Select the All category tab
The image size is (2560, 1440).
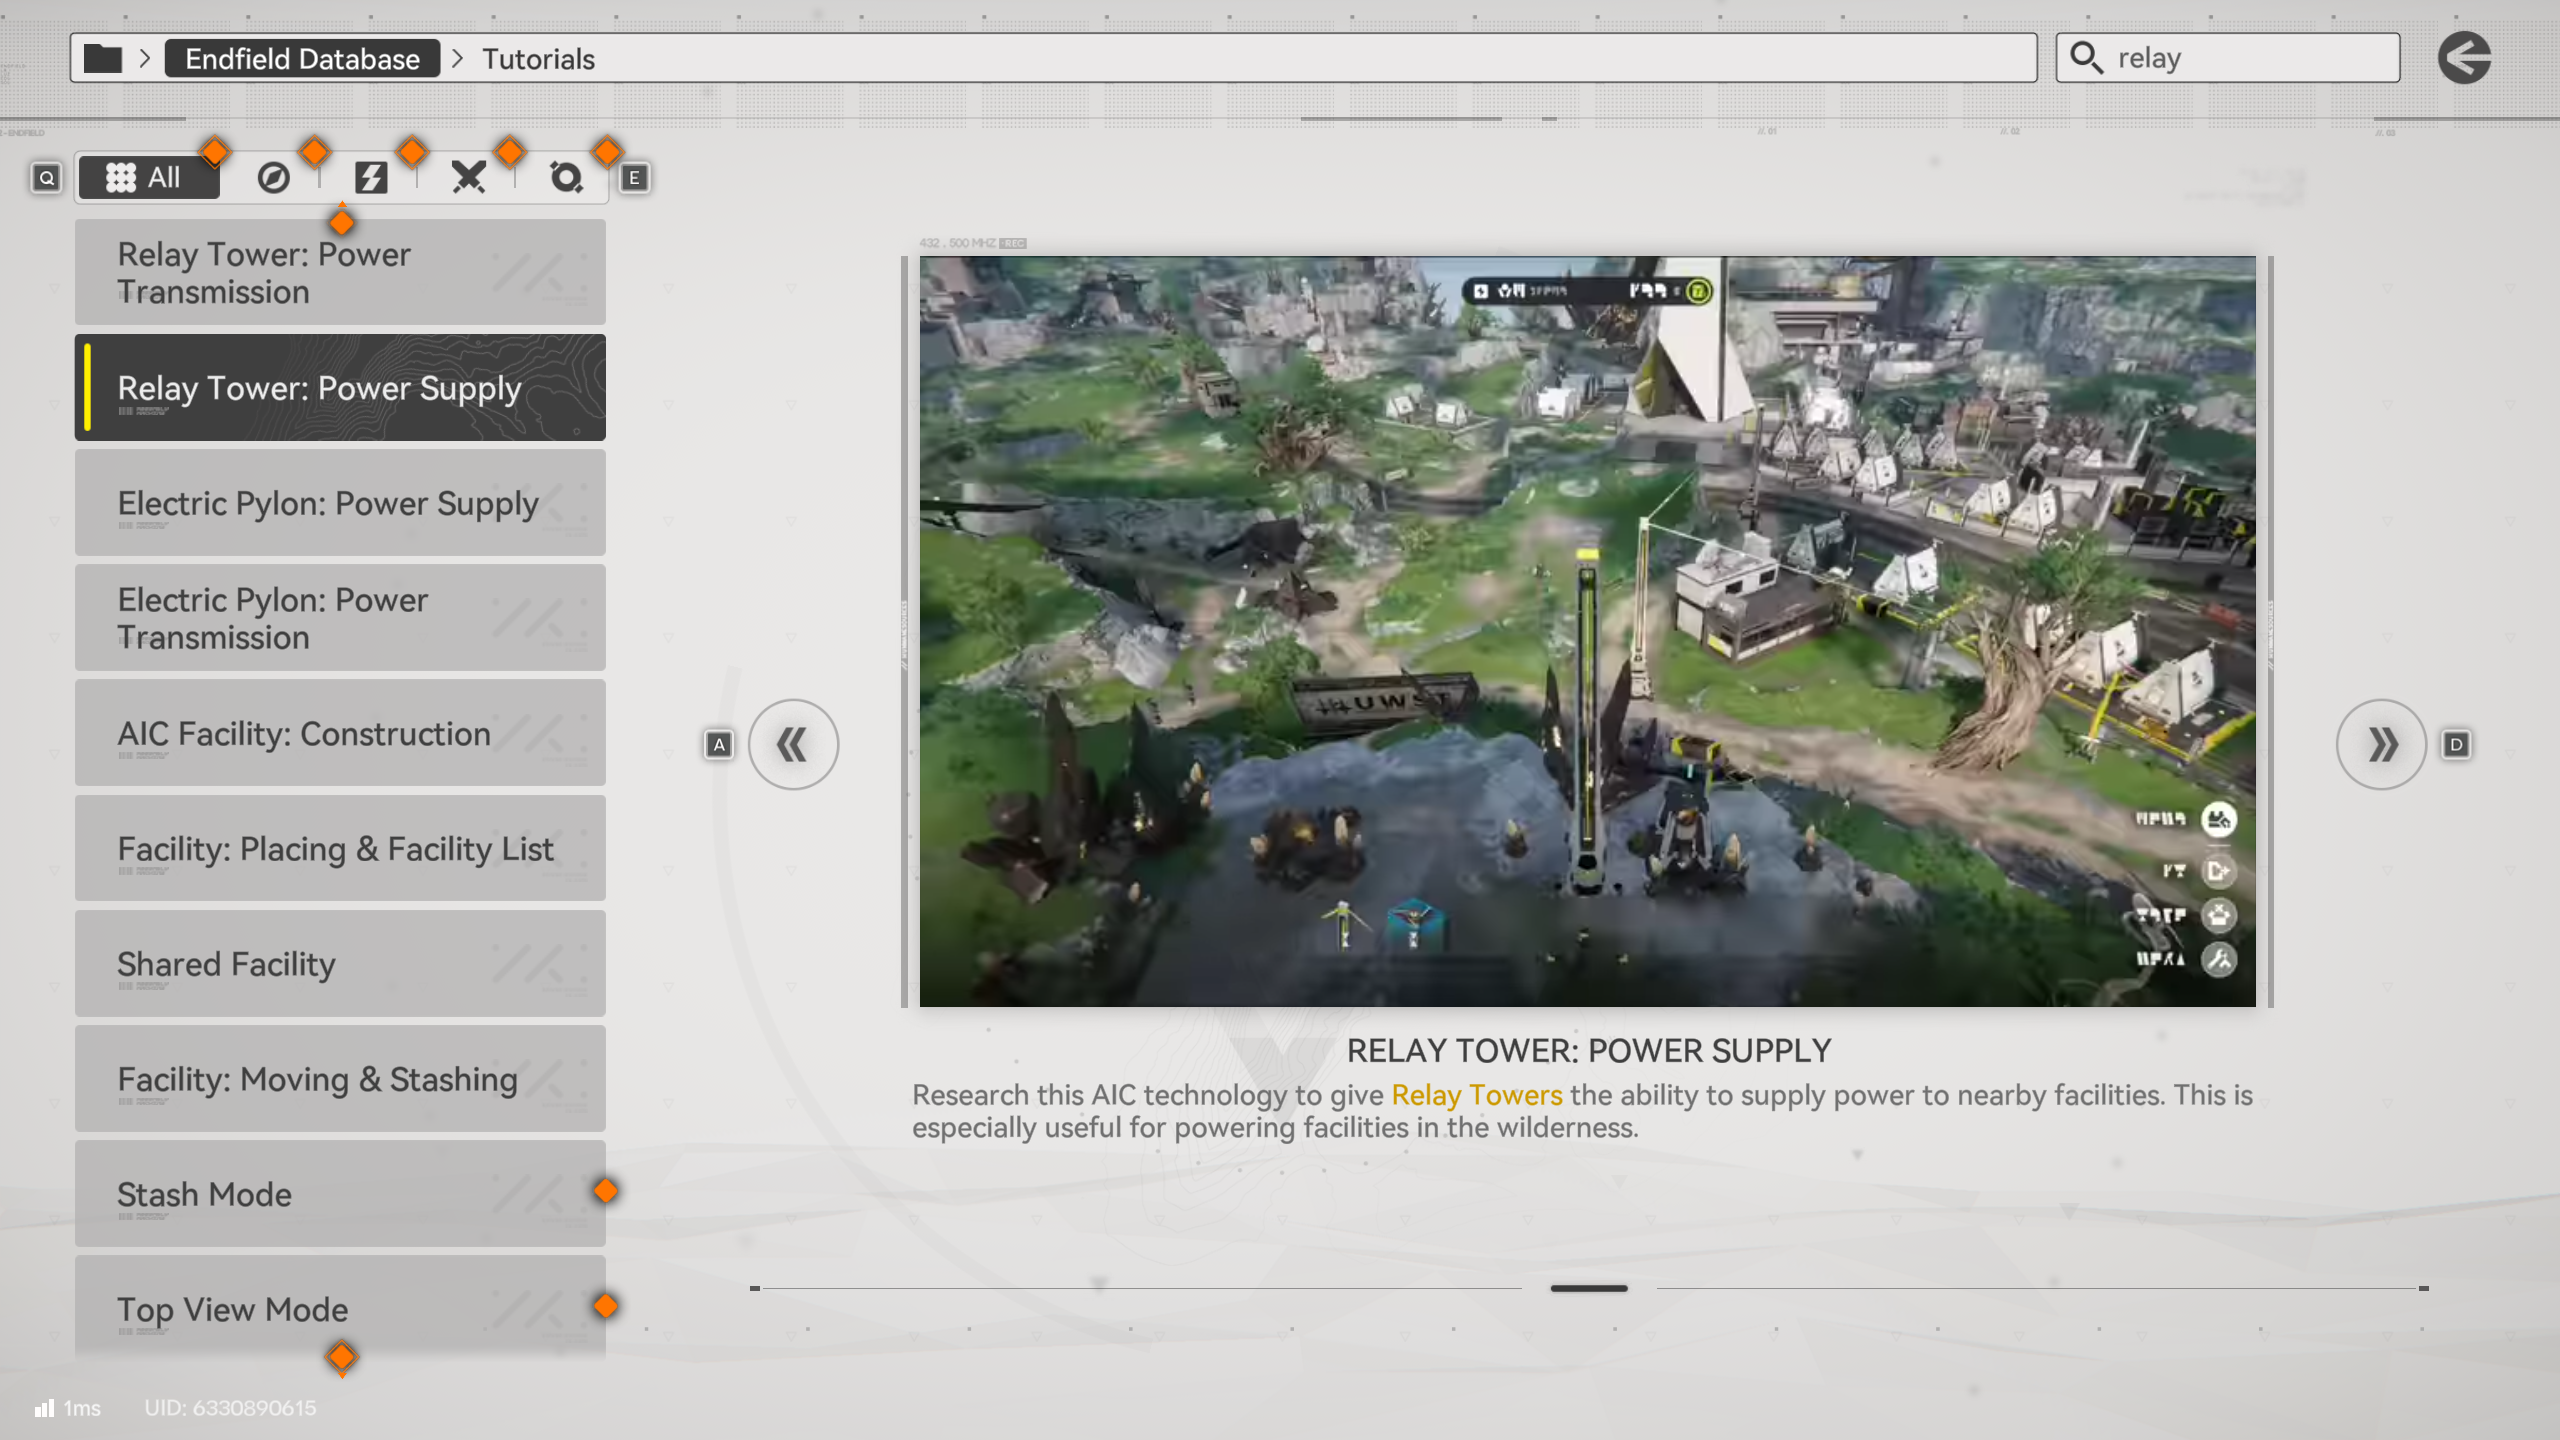coord(148,178)
